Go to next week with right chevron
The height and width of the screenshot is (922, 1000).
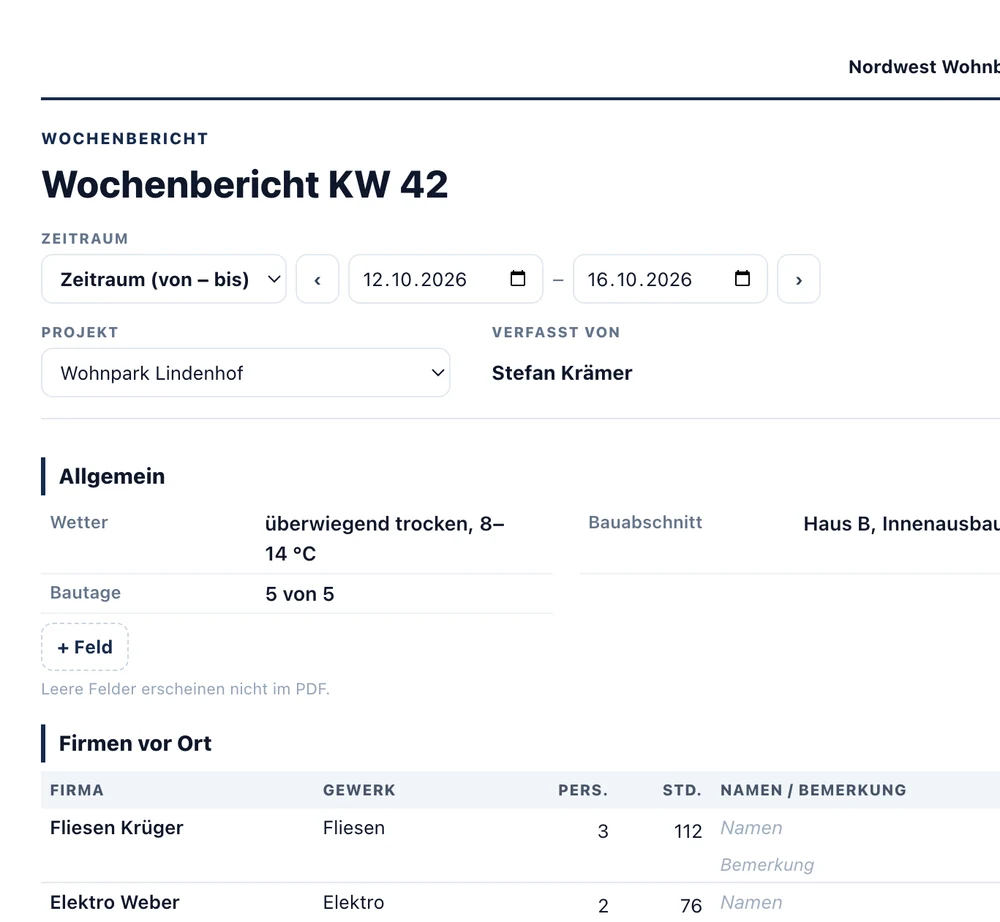798,279
